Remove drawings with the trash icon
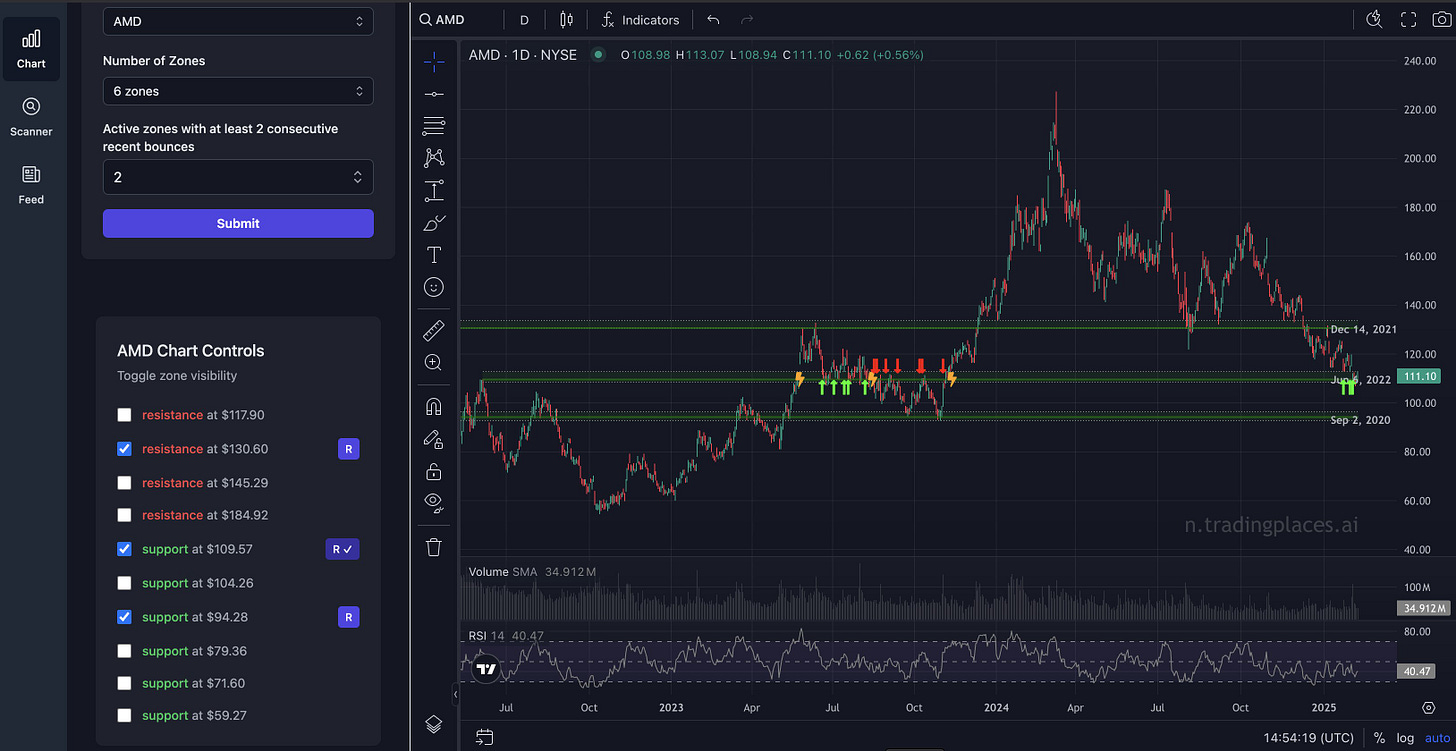 434,546
